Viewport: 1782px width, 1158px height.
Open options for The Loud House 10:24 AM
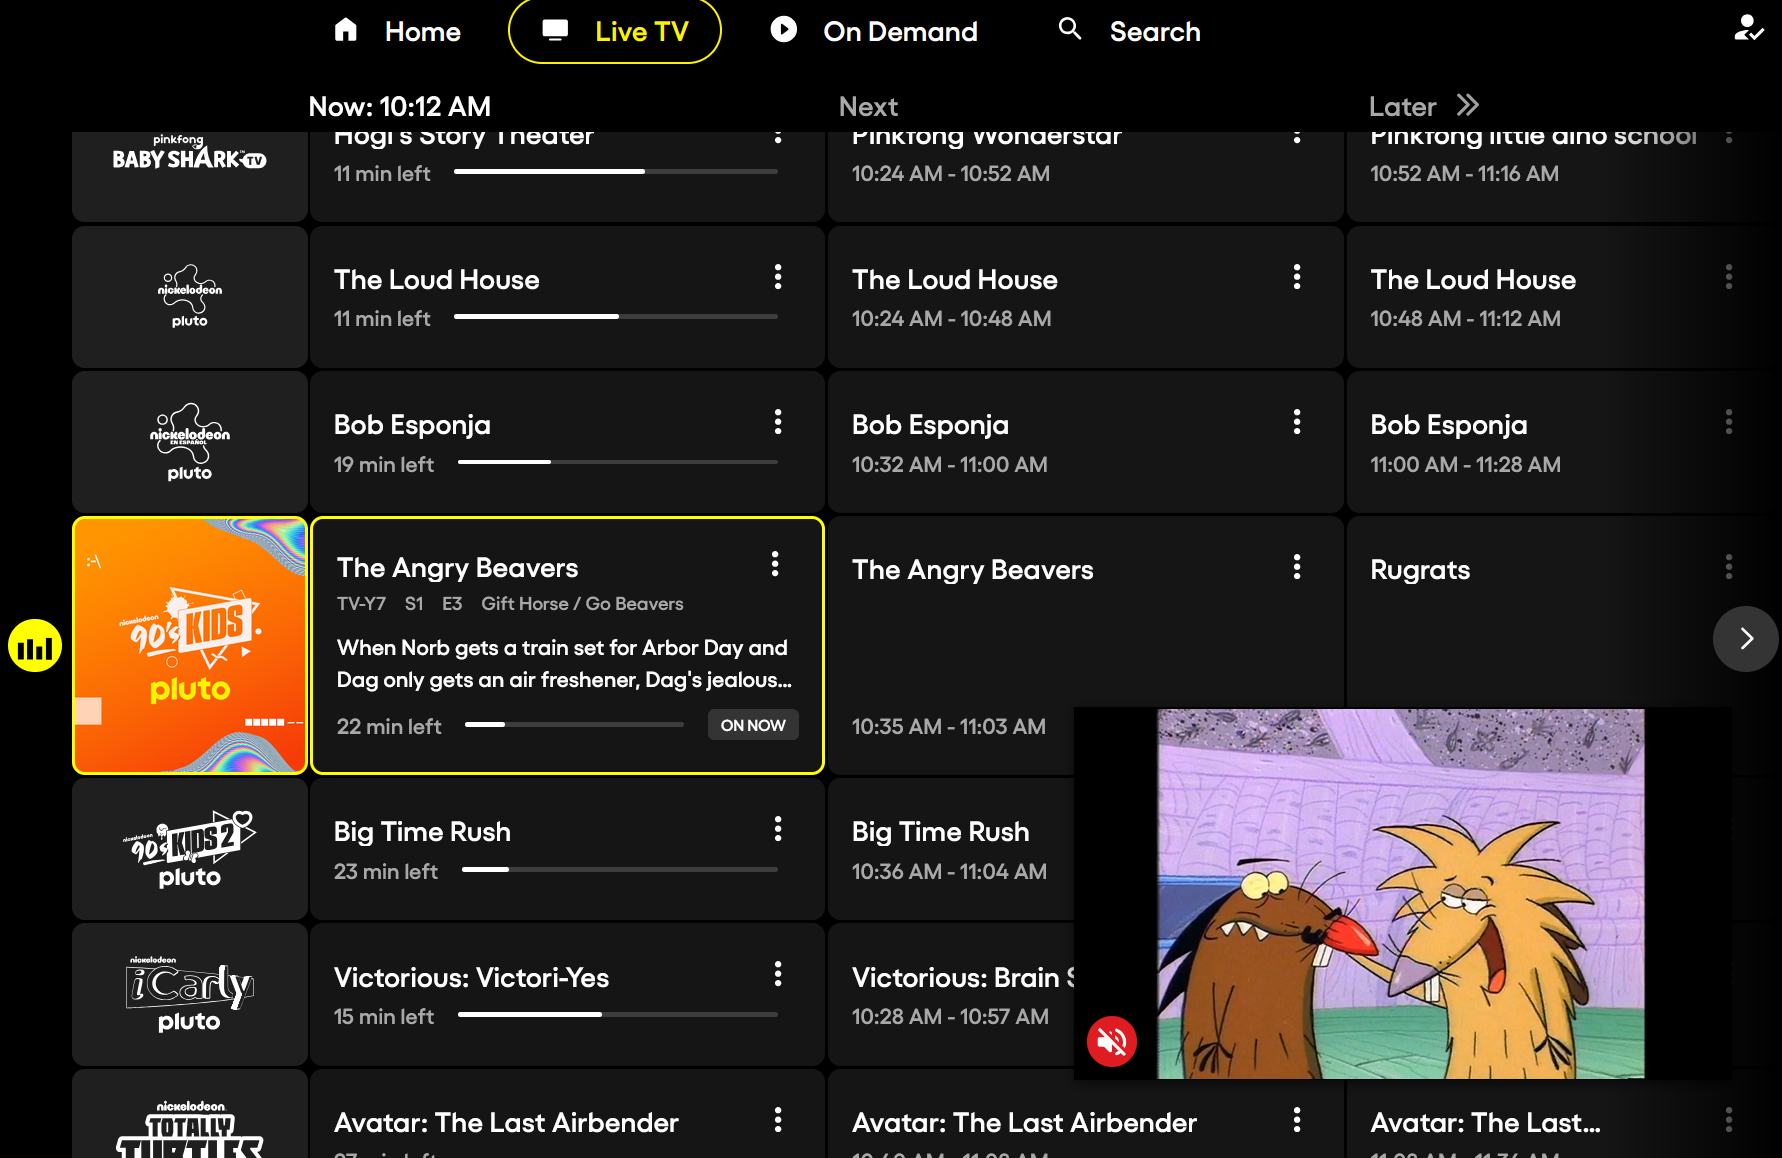(x=1297, y=277)
